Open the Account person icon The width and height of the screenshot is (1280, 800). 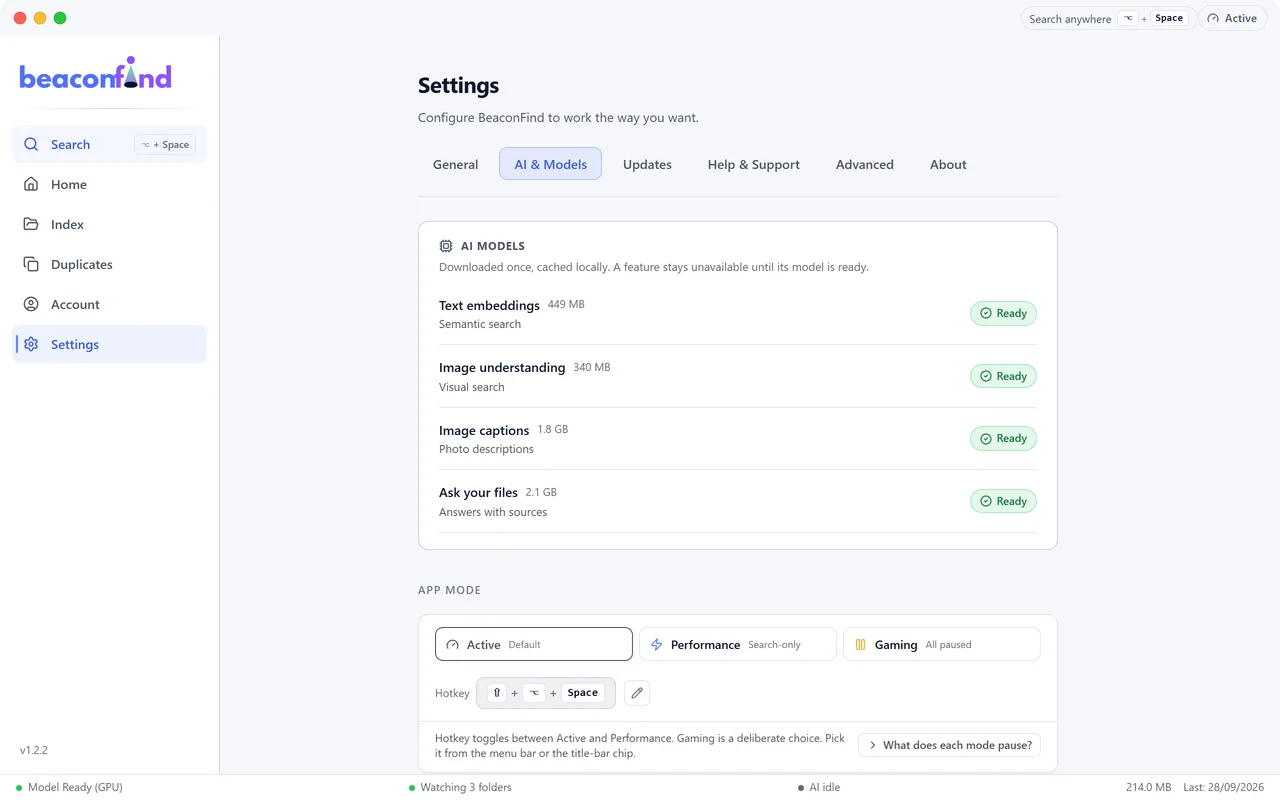31,304
